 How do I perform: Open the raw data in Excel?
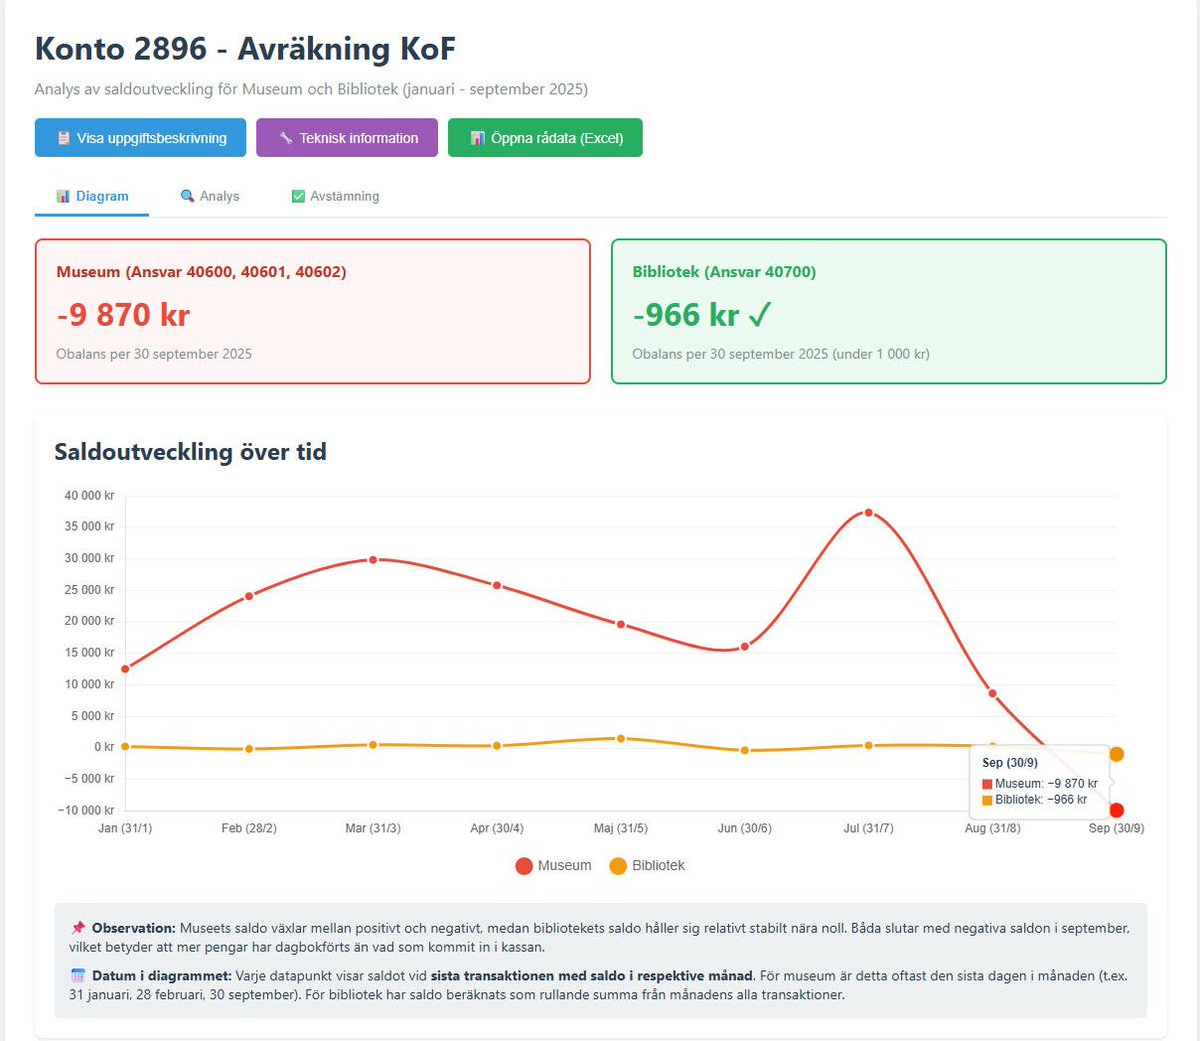pyautogui.click(x=545, y=137)
